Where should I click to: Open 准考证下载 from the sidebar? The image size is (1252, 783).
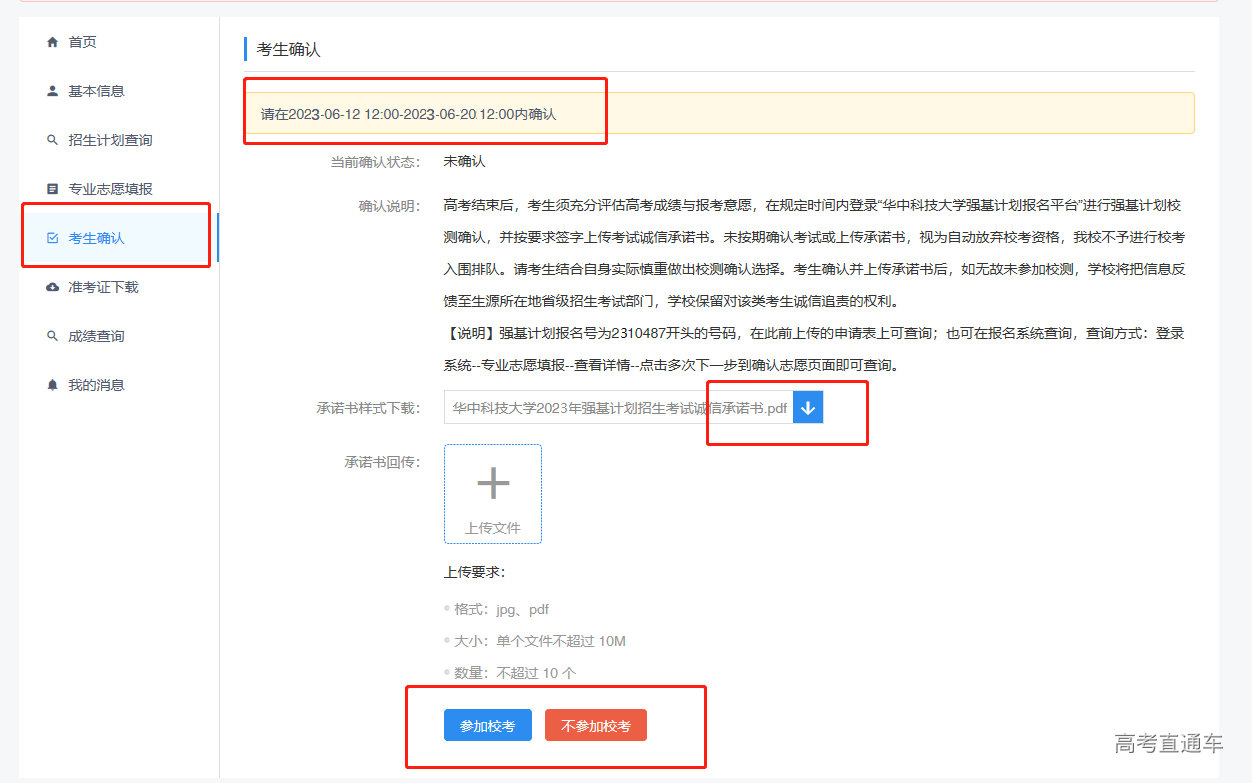pos(103,287)
